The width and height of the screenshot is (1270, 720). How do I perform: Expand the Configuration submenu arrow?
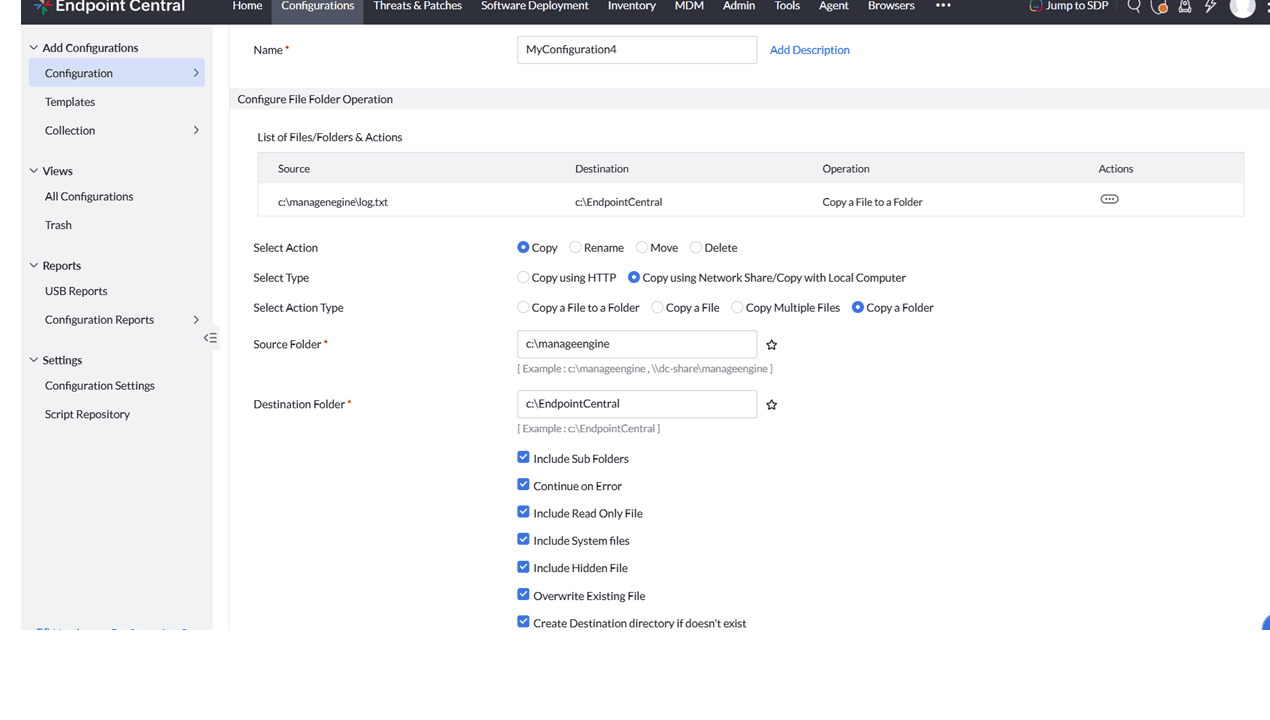196,73
